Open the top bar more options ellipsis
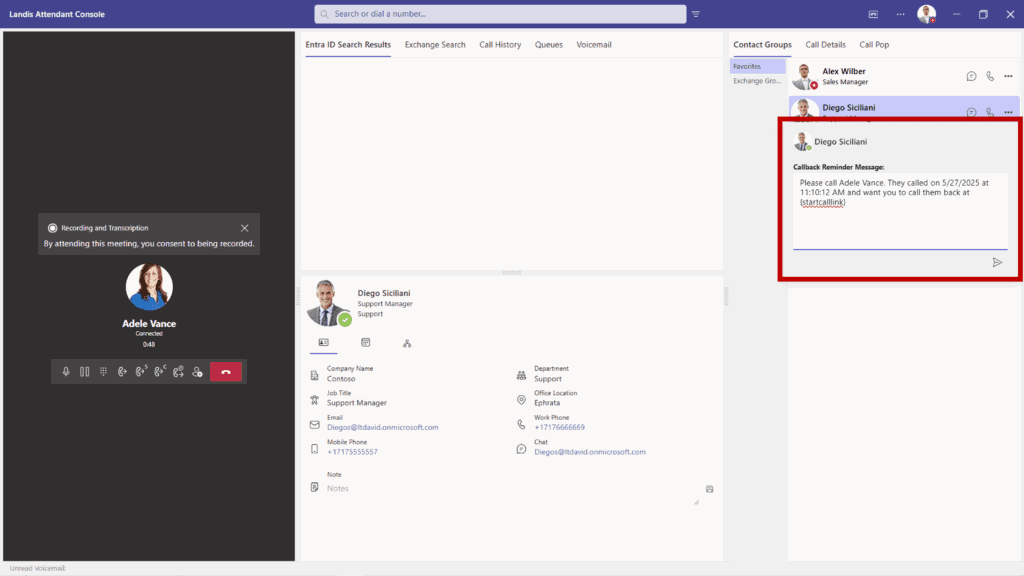Viewport: 1024px width, 576px height. click(x=900, y=14)
